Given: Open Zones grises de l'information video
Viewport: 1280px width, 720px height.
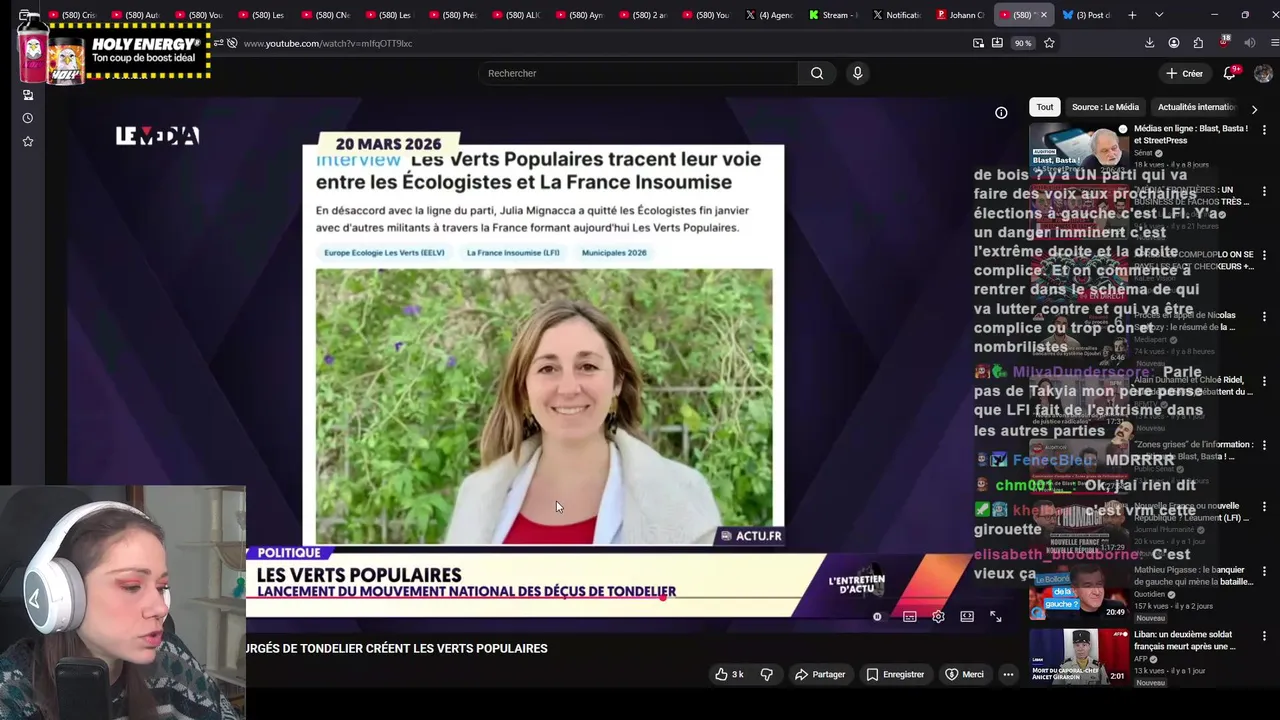Looking at the screenshot, I should [1194, 450].
